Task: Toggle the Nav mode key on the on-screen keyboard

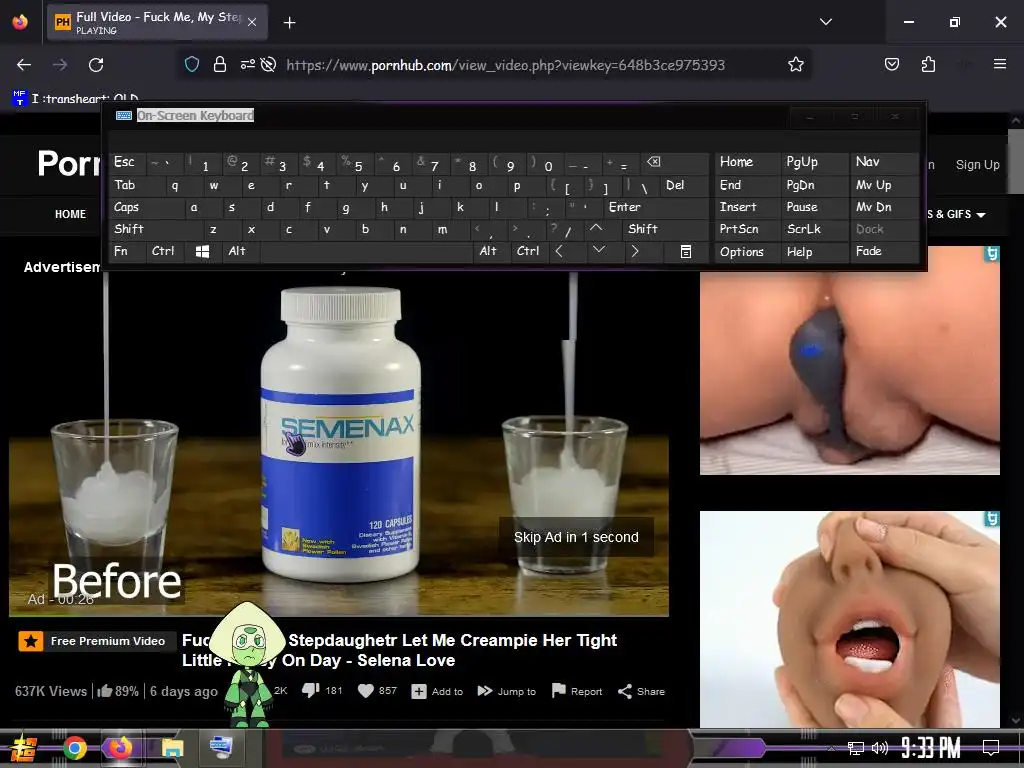Action: [884, 162]
